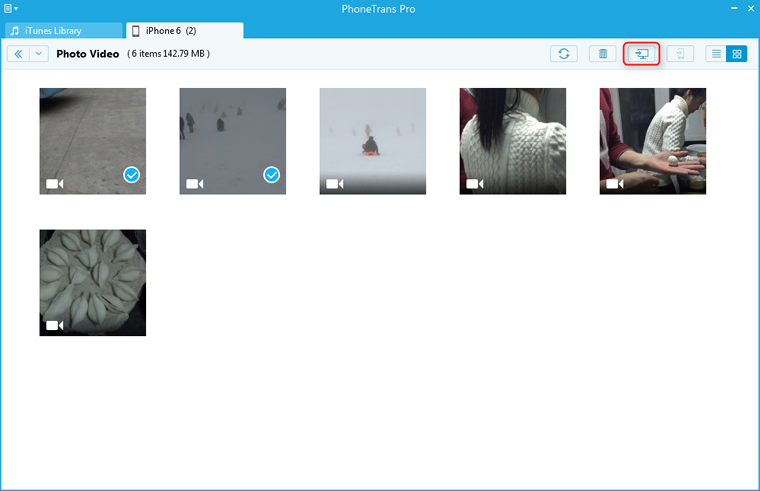Click the video camera icon on dumplings thumbnail
Image resolution: width=760 pixels, height=491 pixels.
coord(55,325)
